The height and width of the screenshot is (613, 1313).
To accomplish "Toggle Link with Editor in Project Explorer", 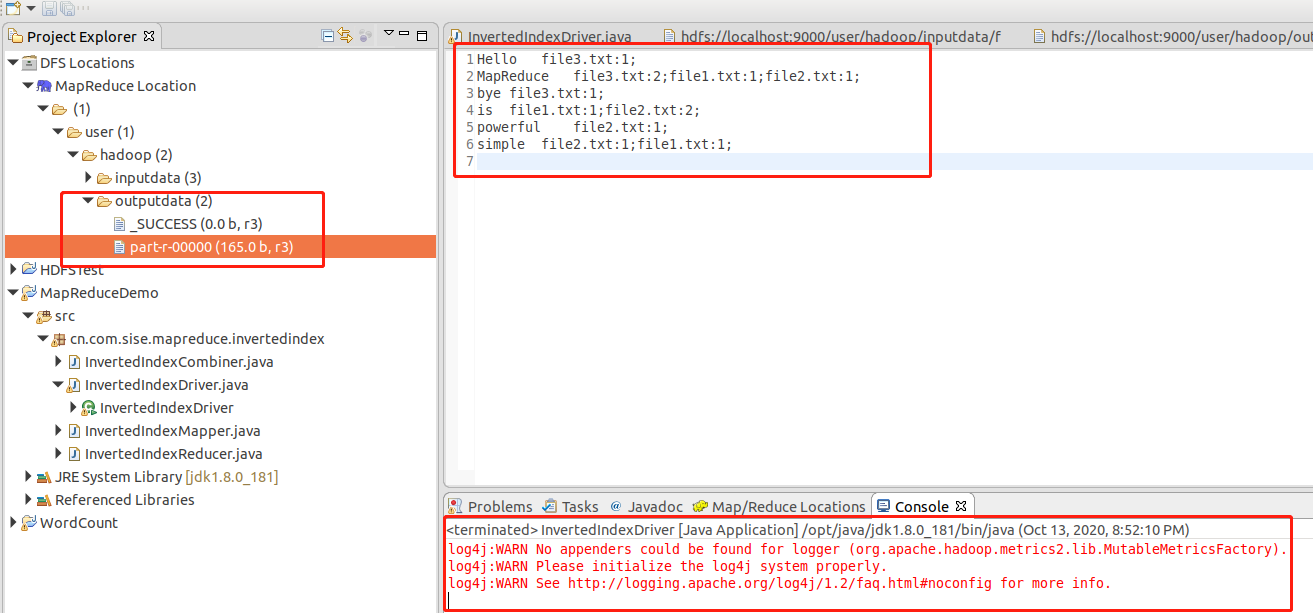I will [x=344, y=35].
